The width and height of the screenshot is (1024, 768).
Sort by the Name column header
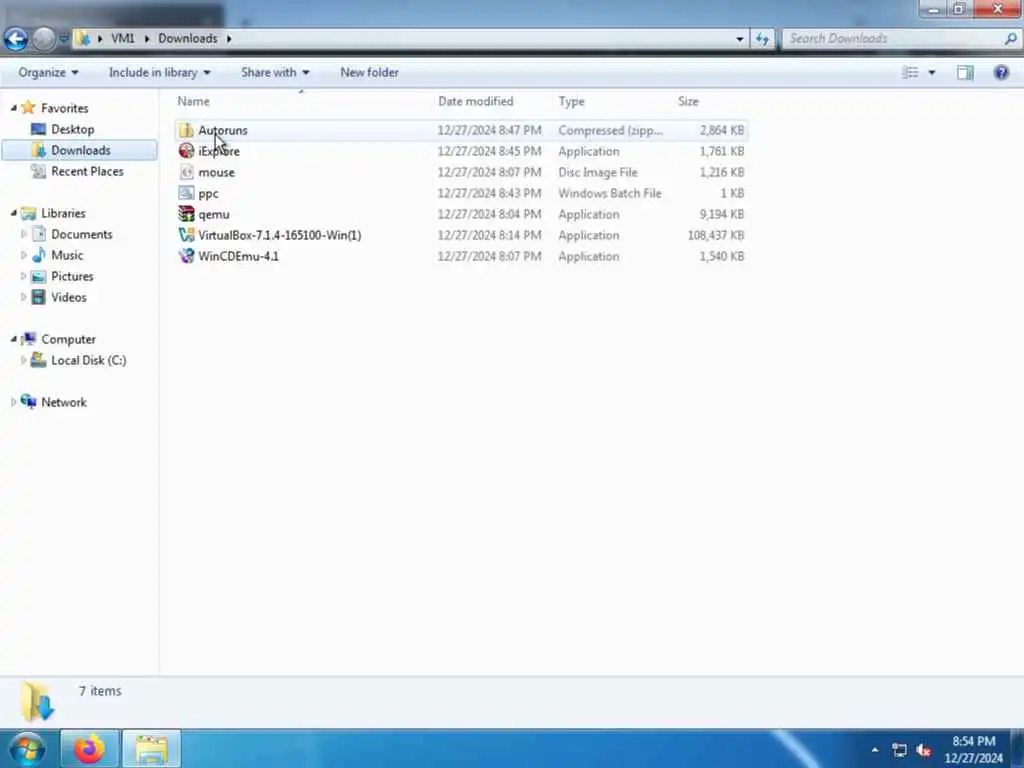(x=193, y=101)
